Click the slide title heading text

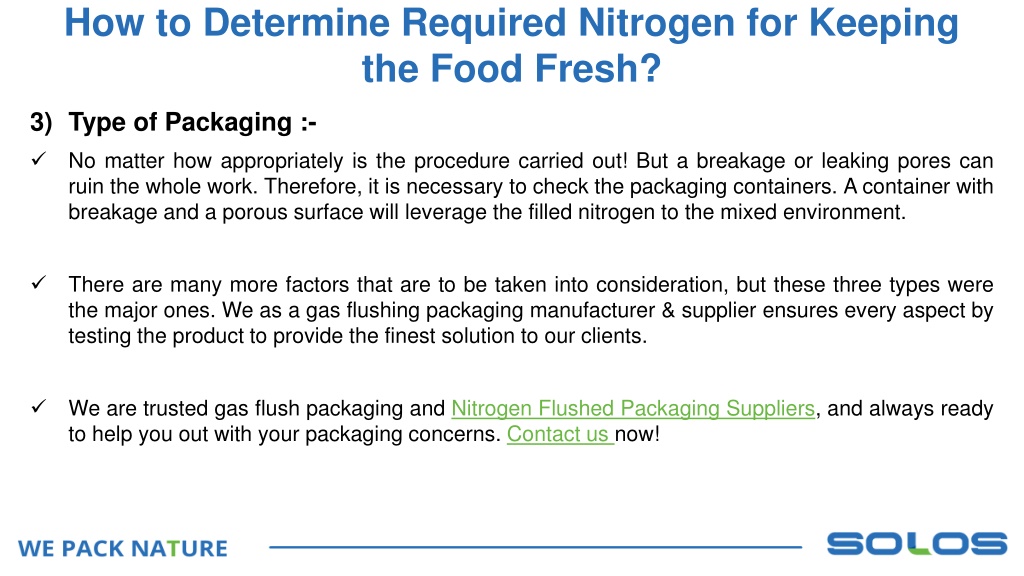[x=511, y=45]
